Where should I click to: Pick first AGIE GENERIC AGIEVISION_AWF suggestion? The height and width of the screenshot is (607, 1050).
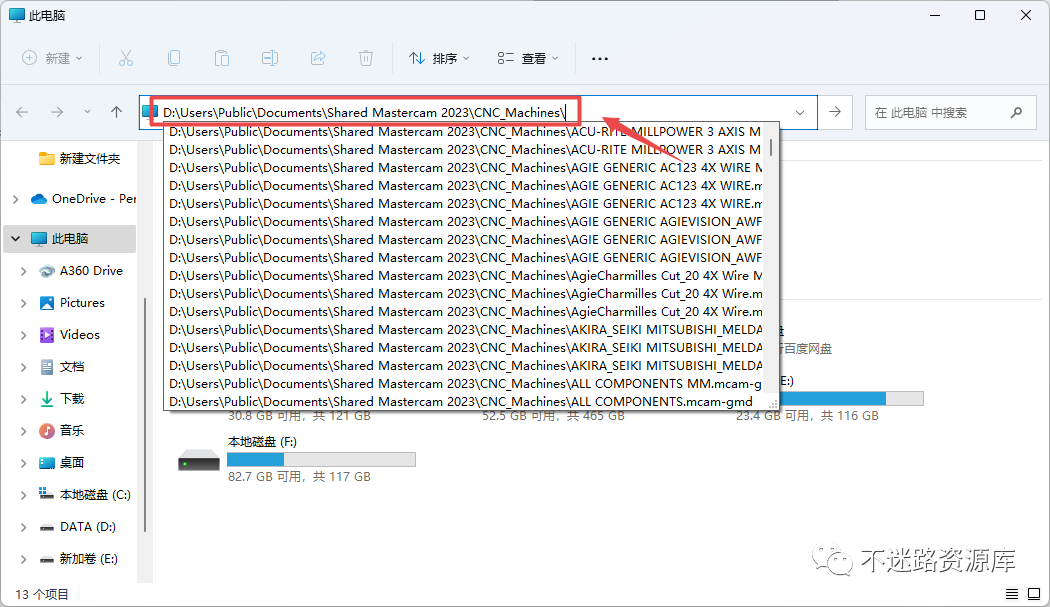[465, 222]
